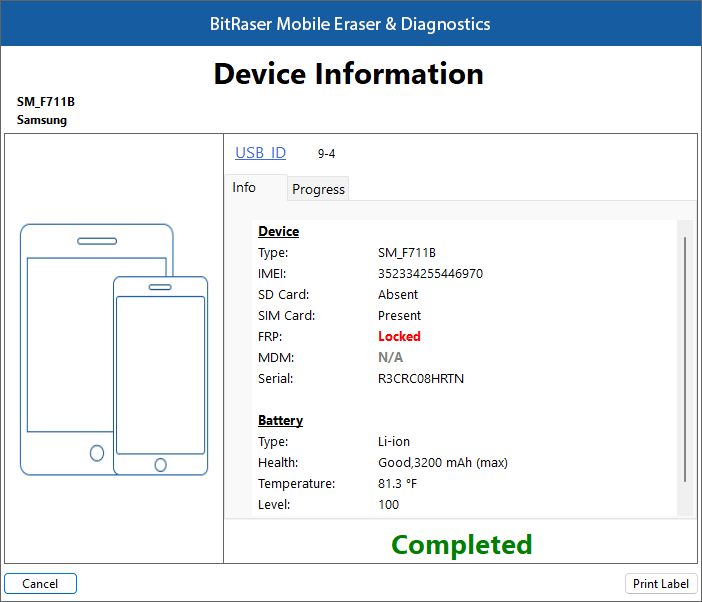
Task: Switch to the Progress tab
Action: coord(318,189)
